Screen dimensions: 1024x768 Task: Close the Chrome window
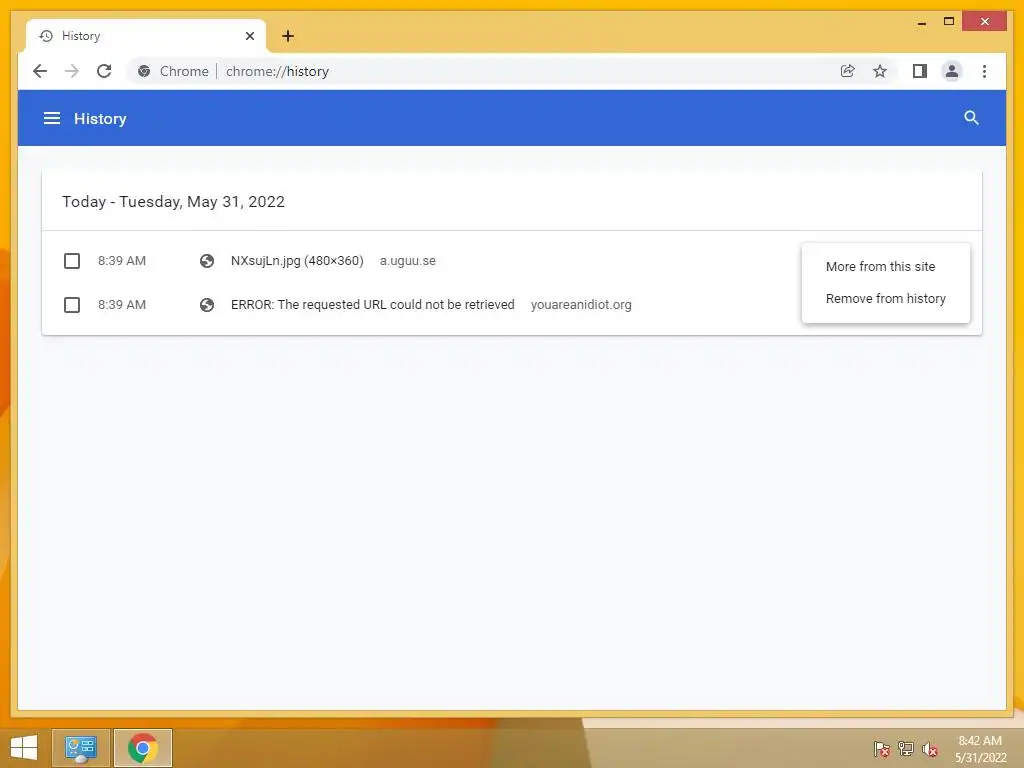pyautogui.click(x=985, y=22)
